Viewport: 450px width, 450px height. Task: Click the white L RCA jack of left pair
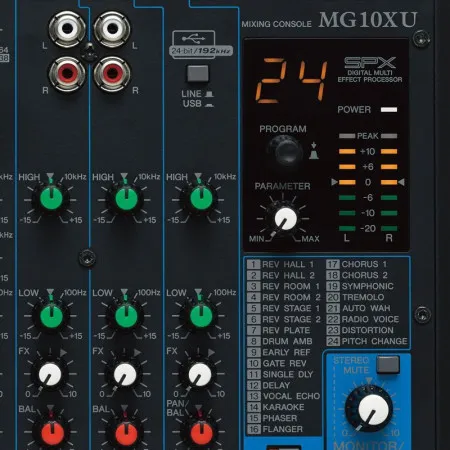click(x=67, y=28)
